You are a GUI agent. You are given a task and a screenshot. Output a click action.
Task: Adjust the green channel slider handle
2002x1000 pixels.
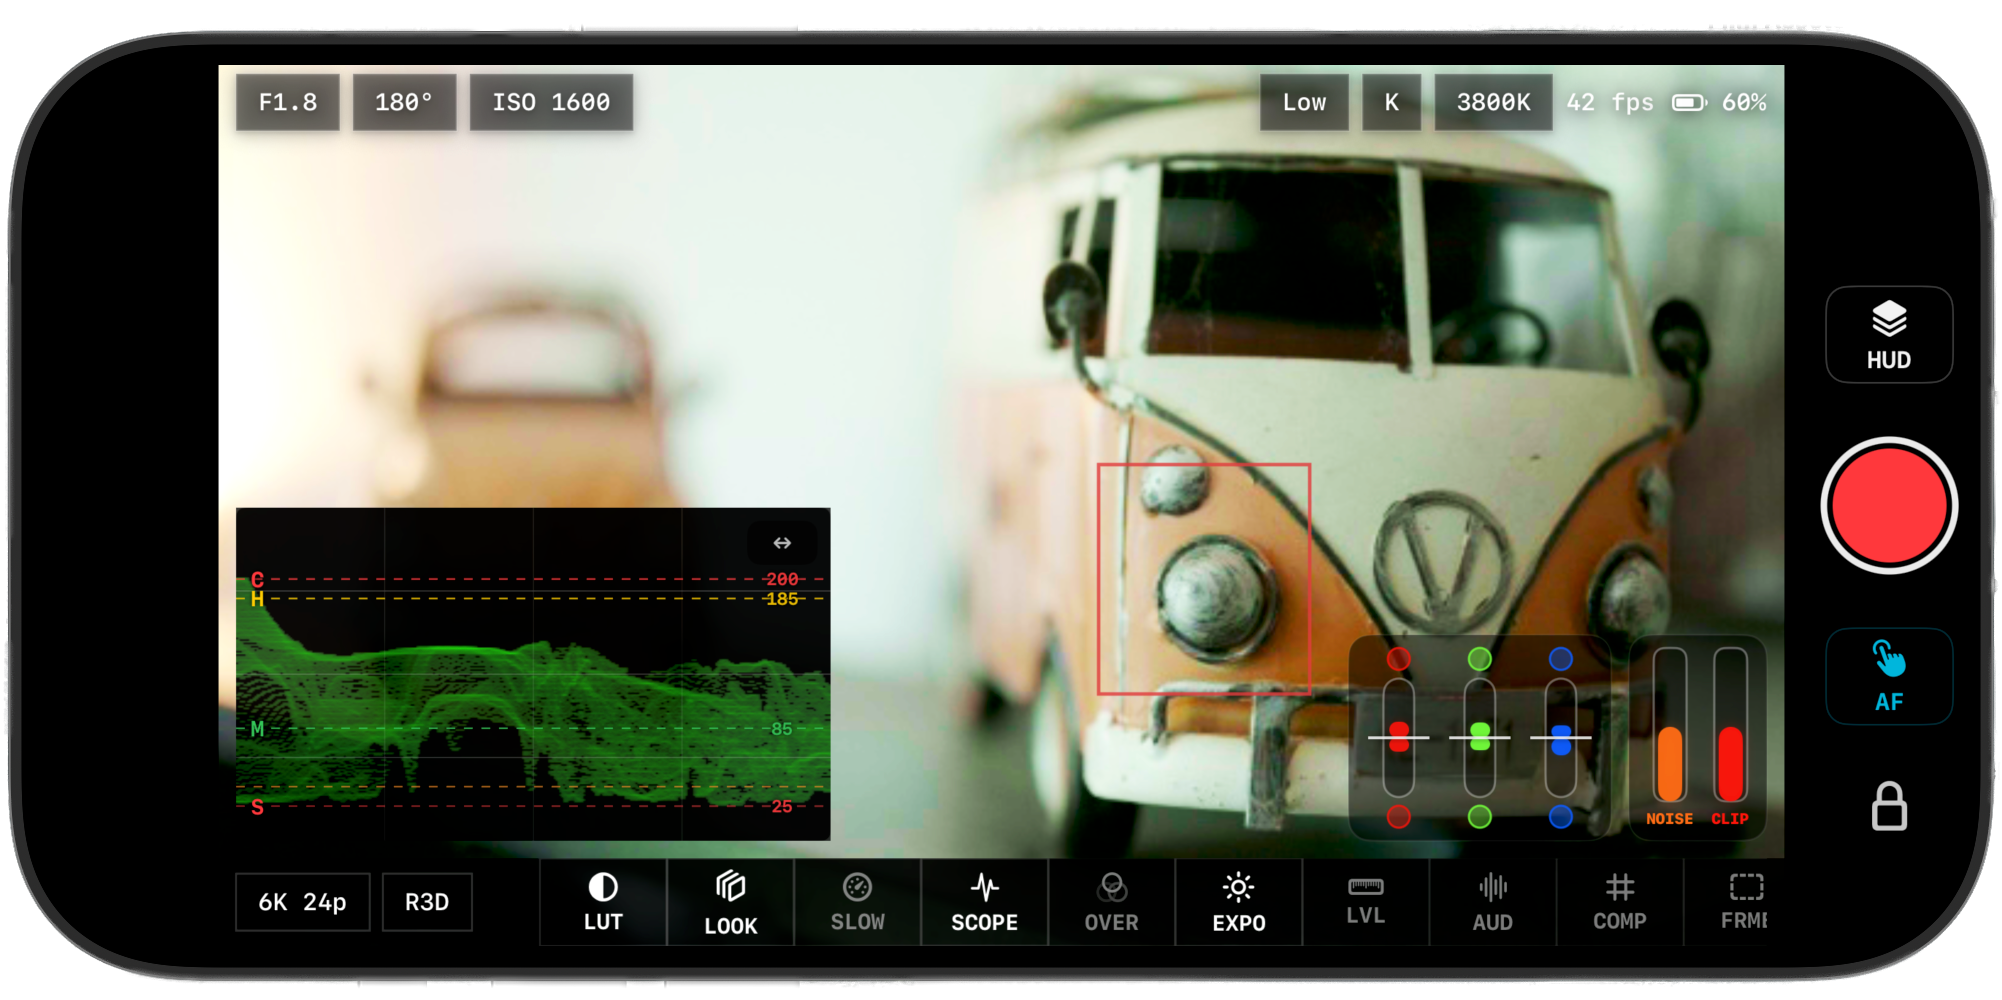[x=1480, y=738]
